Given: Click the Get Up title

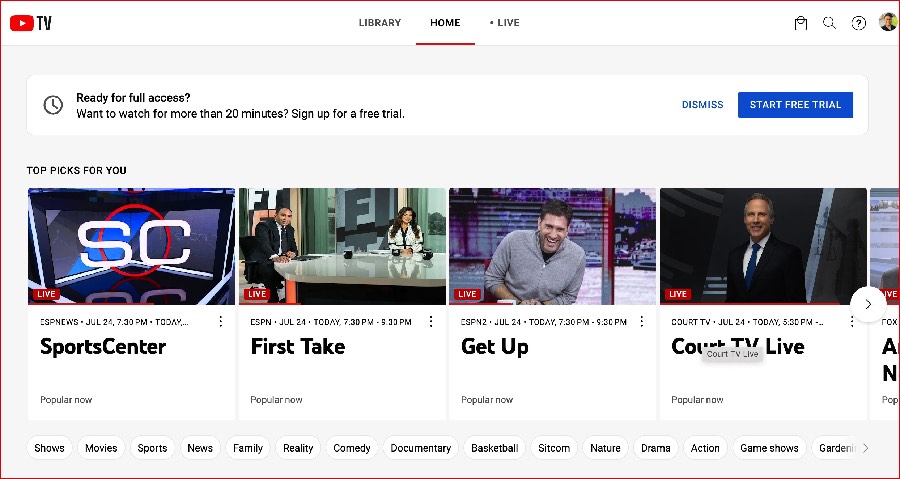Looking at the screenshot, I should pos(495,348).
